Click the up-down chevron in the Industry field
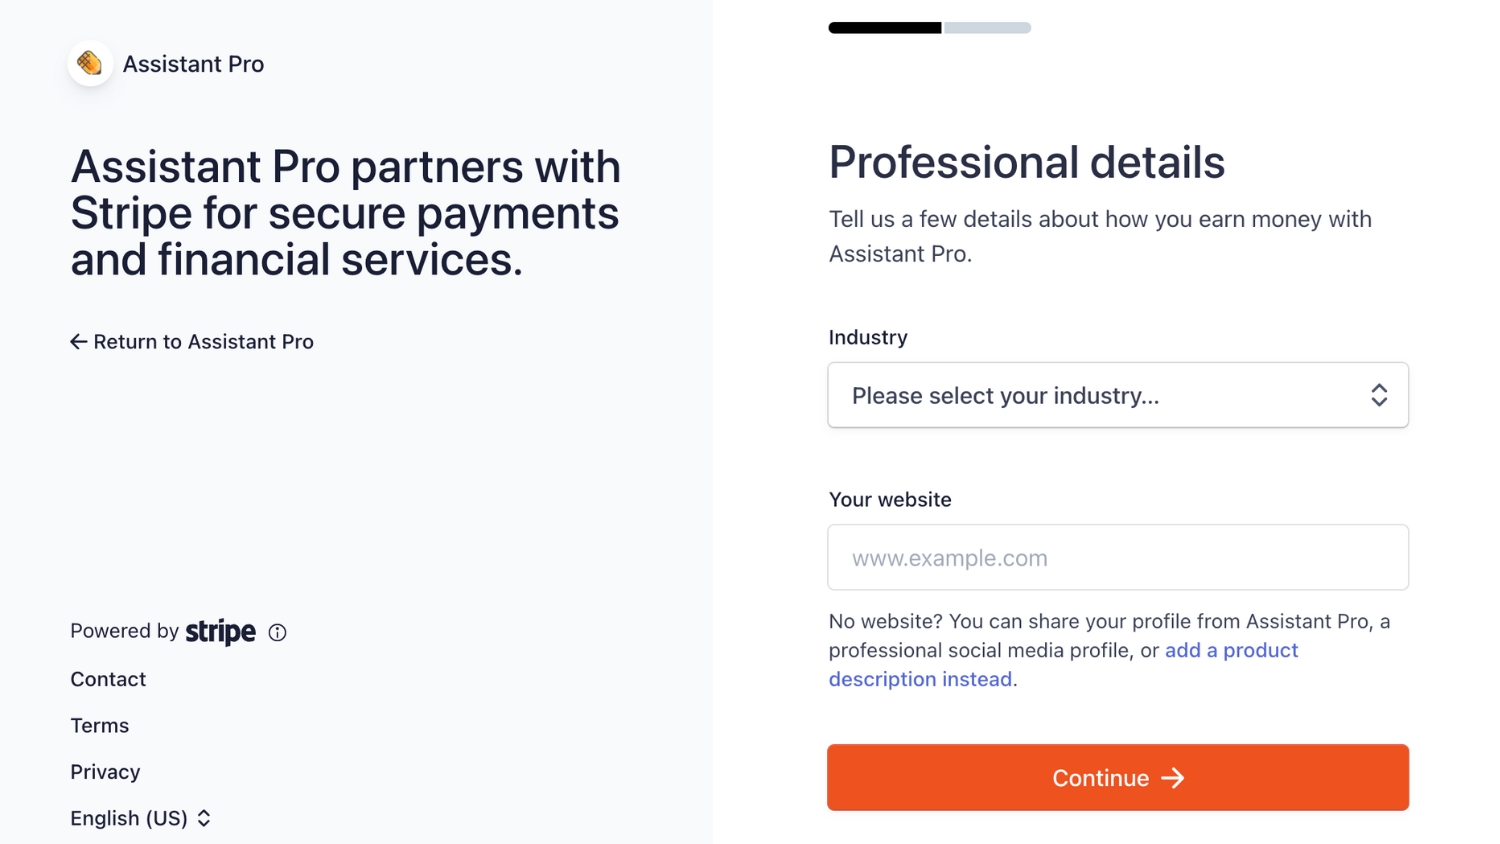 [x=1379, y=395]
